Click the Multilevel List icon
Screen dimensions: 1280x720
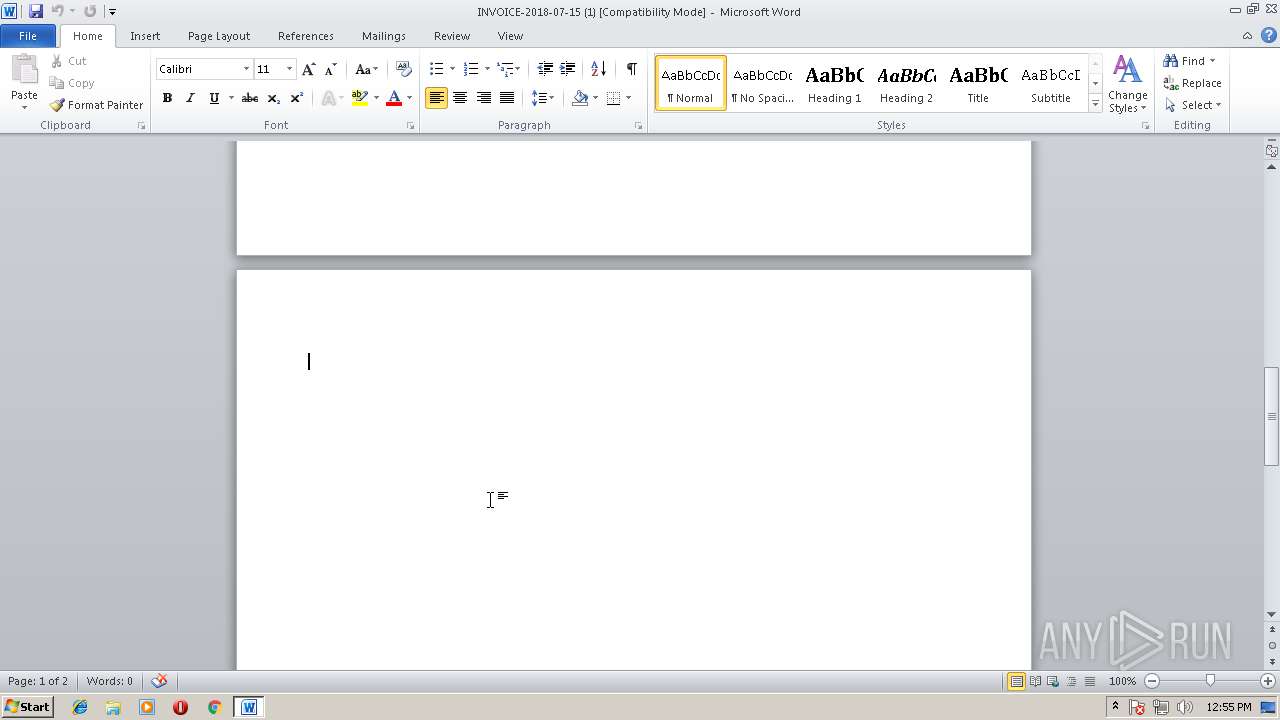(x=505, y=69)
